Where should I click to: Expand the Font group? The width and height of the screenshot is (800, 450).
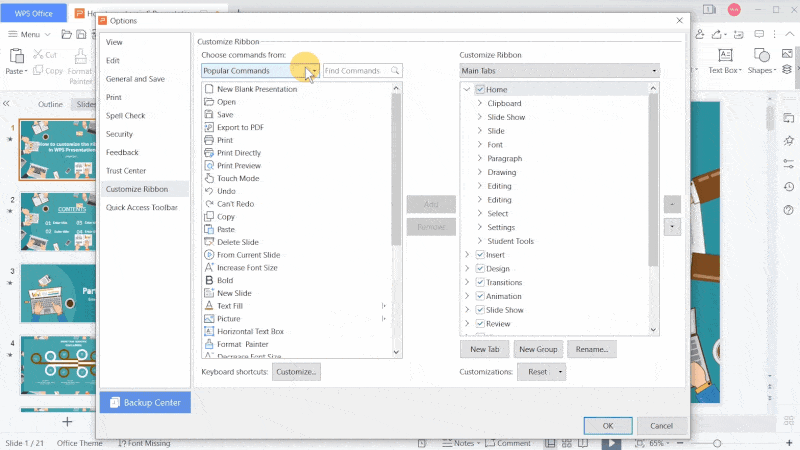[480, 144]
